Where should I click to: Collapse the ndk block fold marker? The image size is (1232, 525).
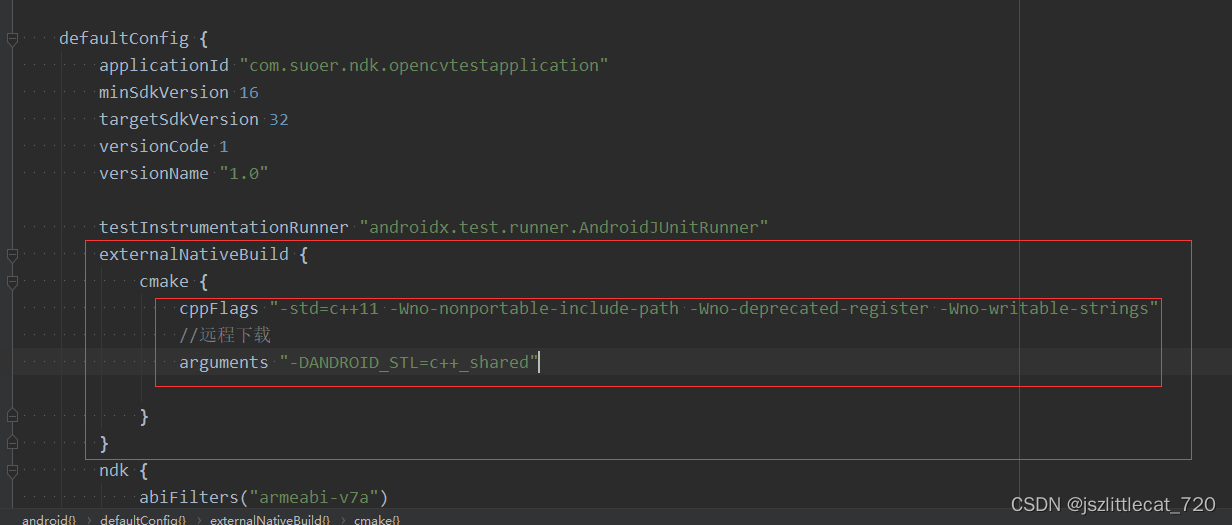(12, 471)
